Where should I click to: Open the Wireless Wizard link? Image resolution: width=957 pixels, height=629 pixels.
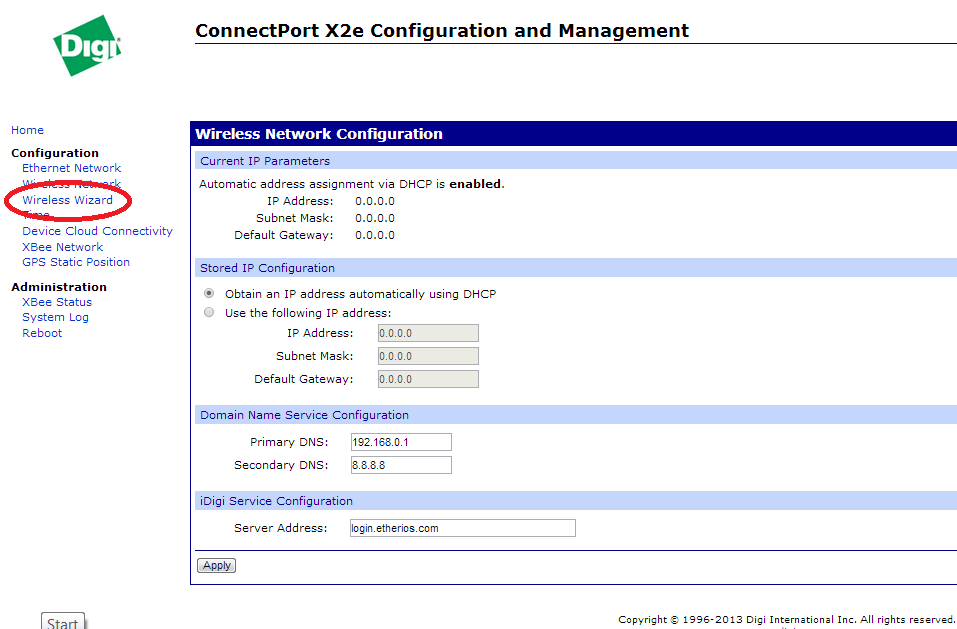click(x=67, y=200)
